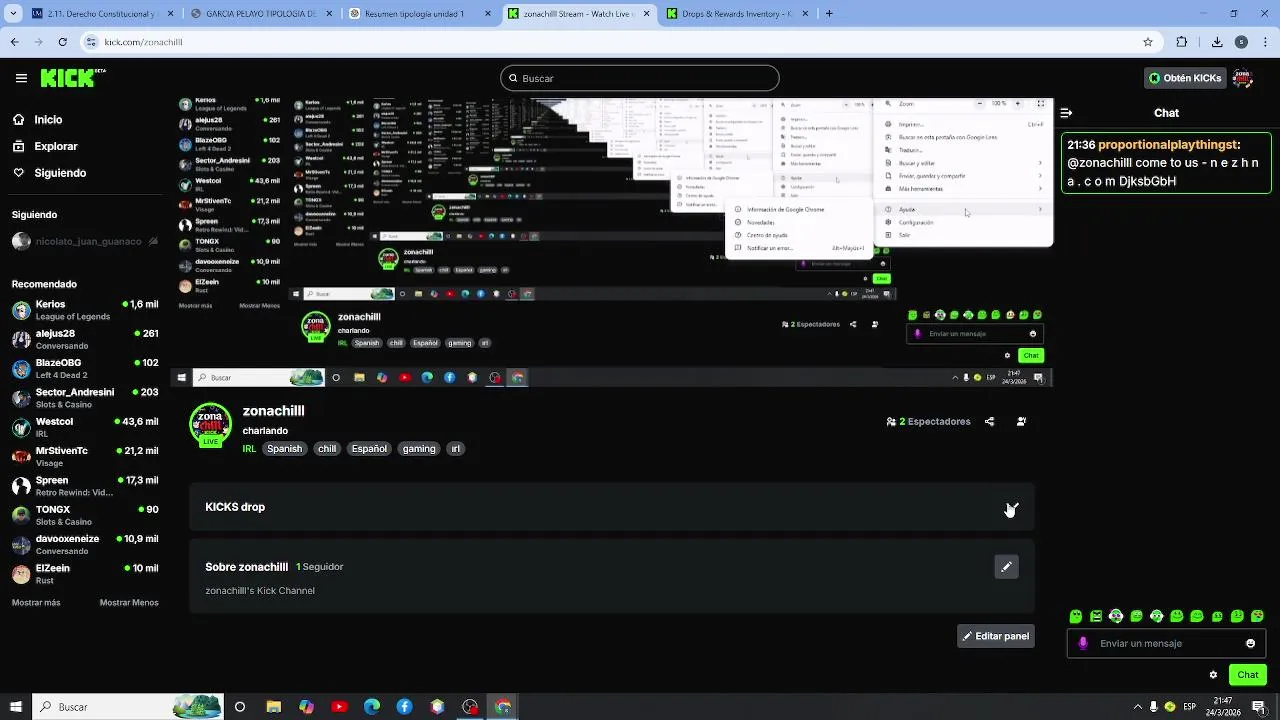Viewport: 1280px width, 720px height.
Task: Open the emoji picker in chat input
Action: (x=1250, y=644)
